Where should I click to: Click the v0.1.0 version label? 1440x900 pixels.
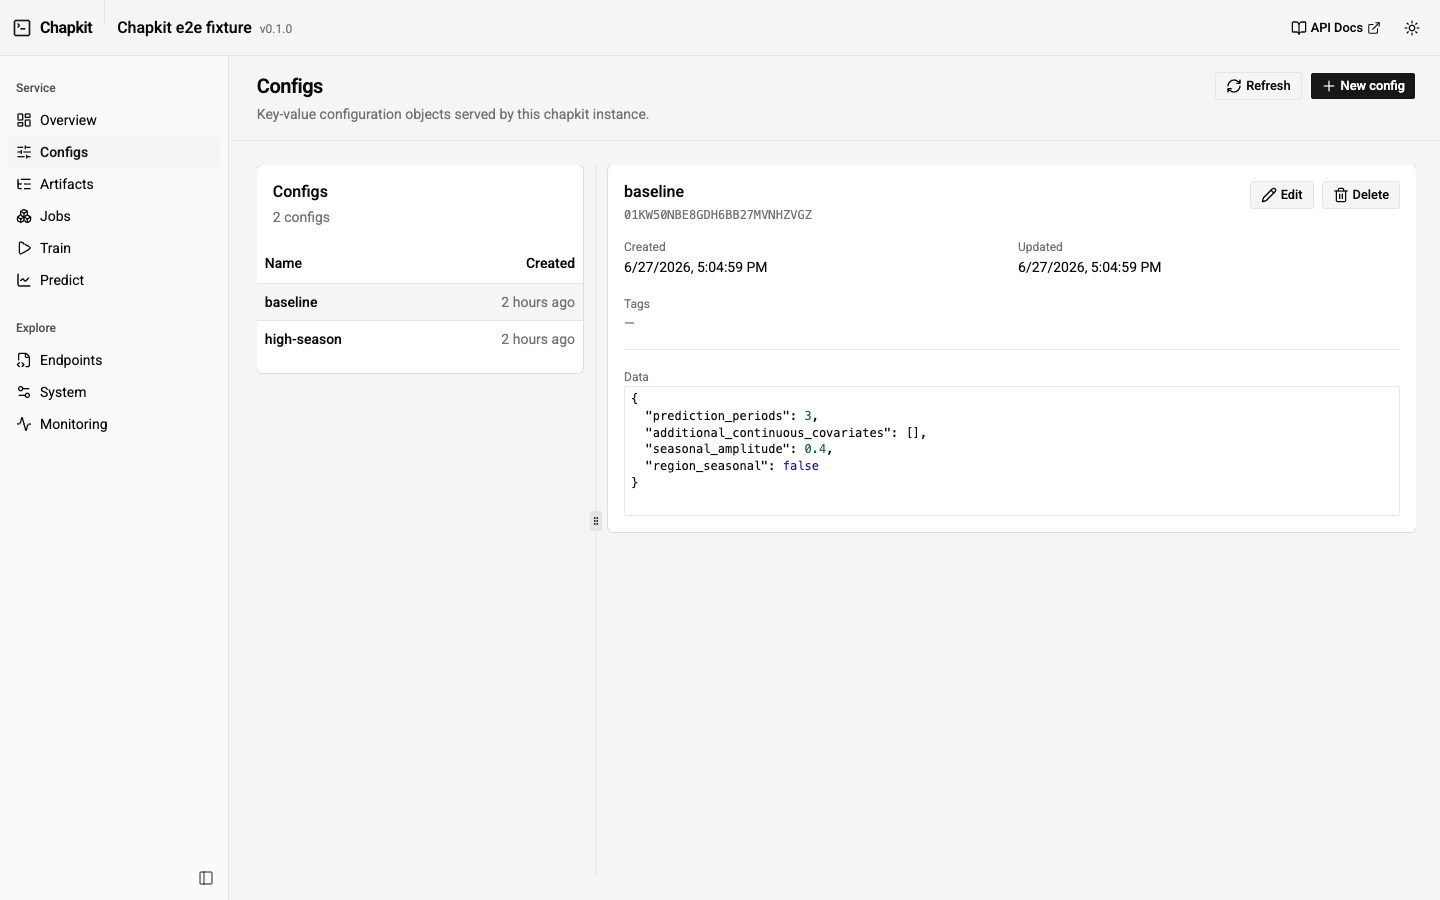[x=276, y=29]
